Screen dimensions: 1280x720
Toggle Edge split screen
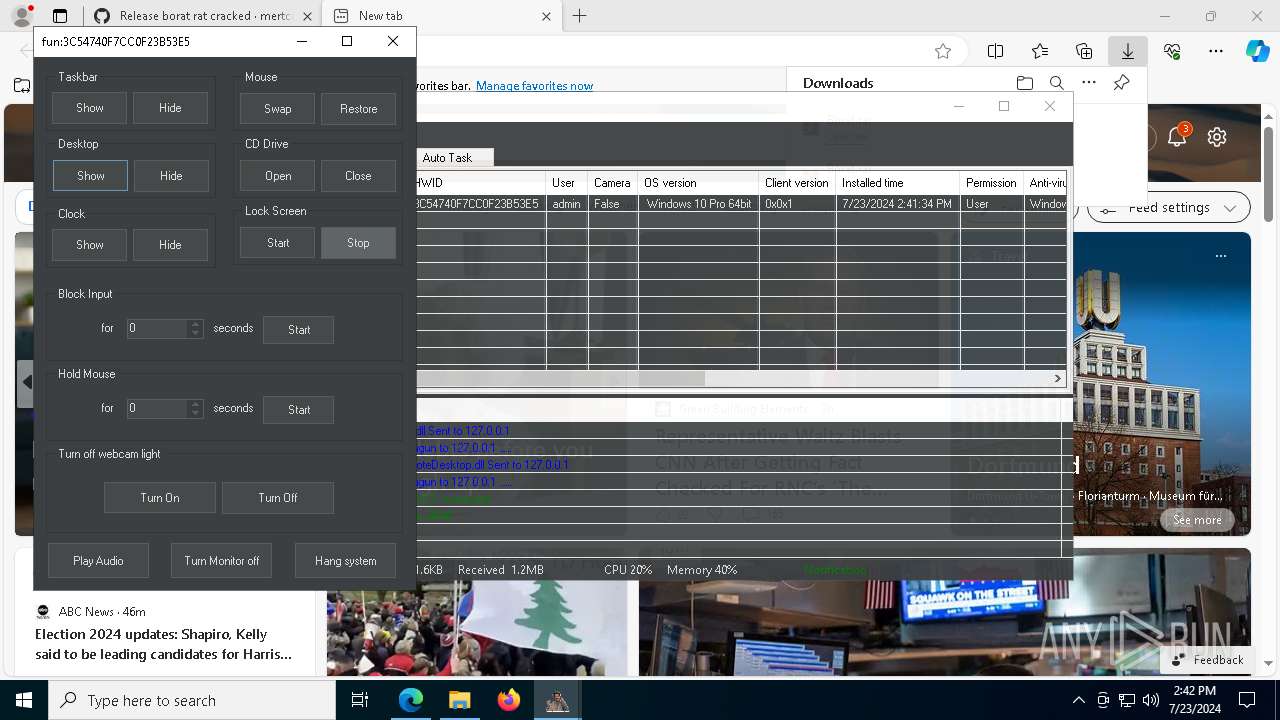[x=995, y=51]
